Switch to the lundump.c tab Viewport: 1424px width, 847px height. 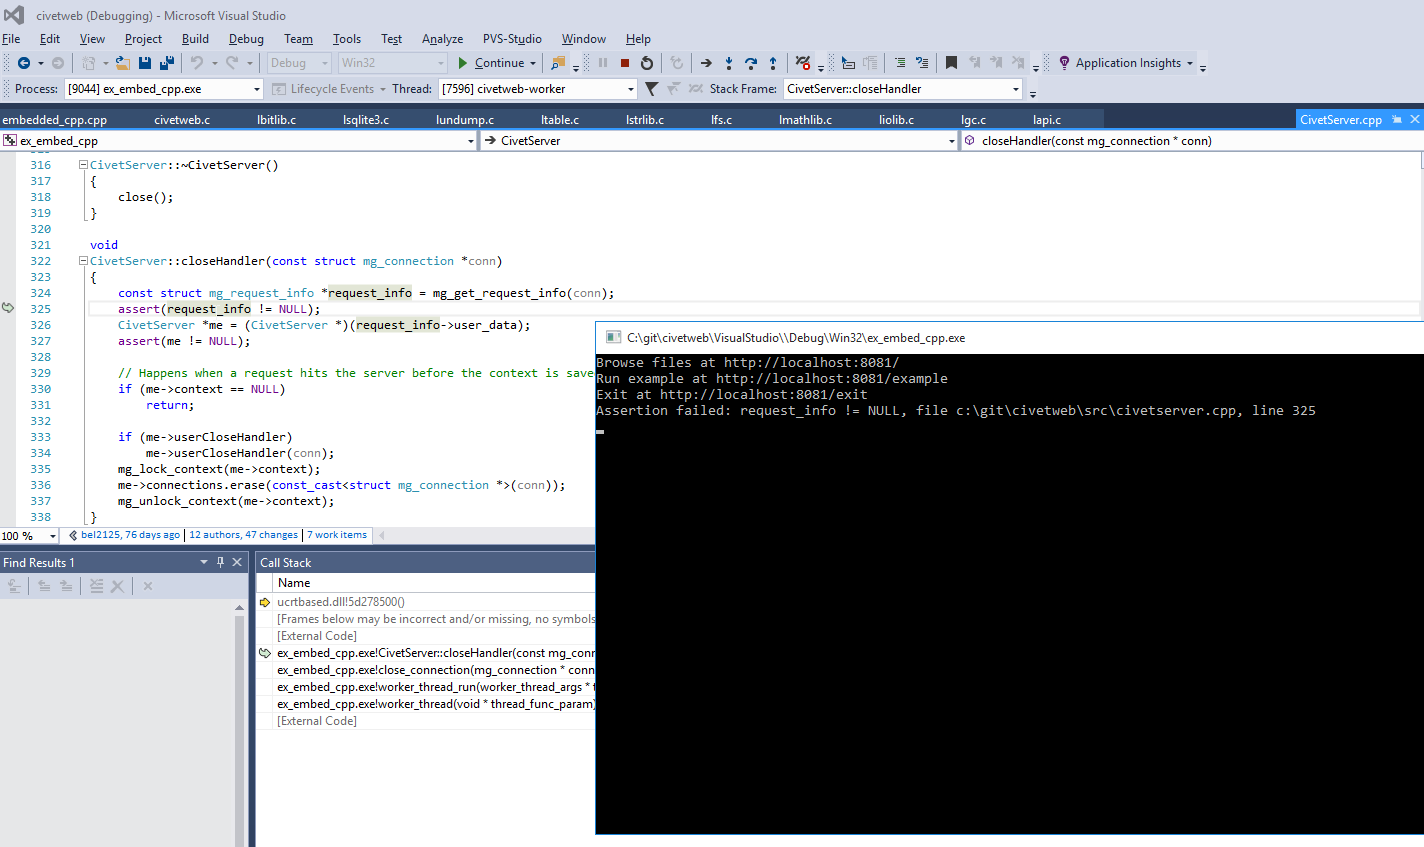coord(464,119)
